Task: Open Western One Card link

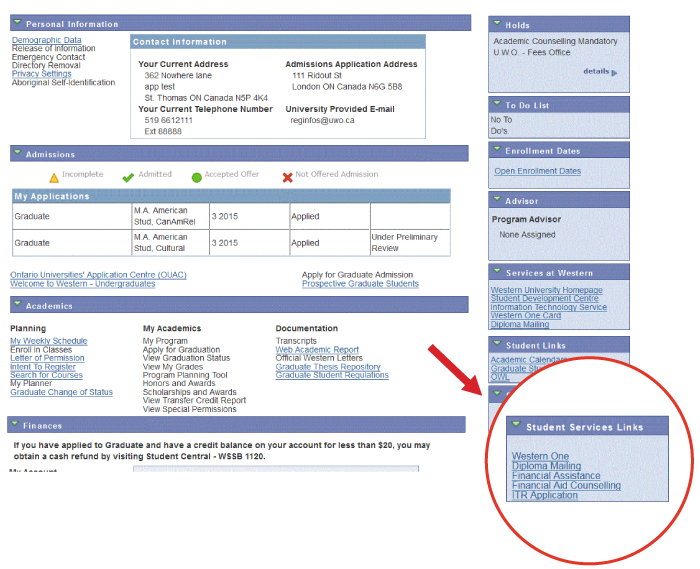Action: (526, 316)
